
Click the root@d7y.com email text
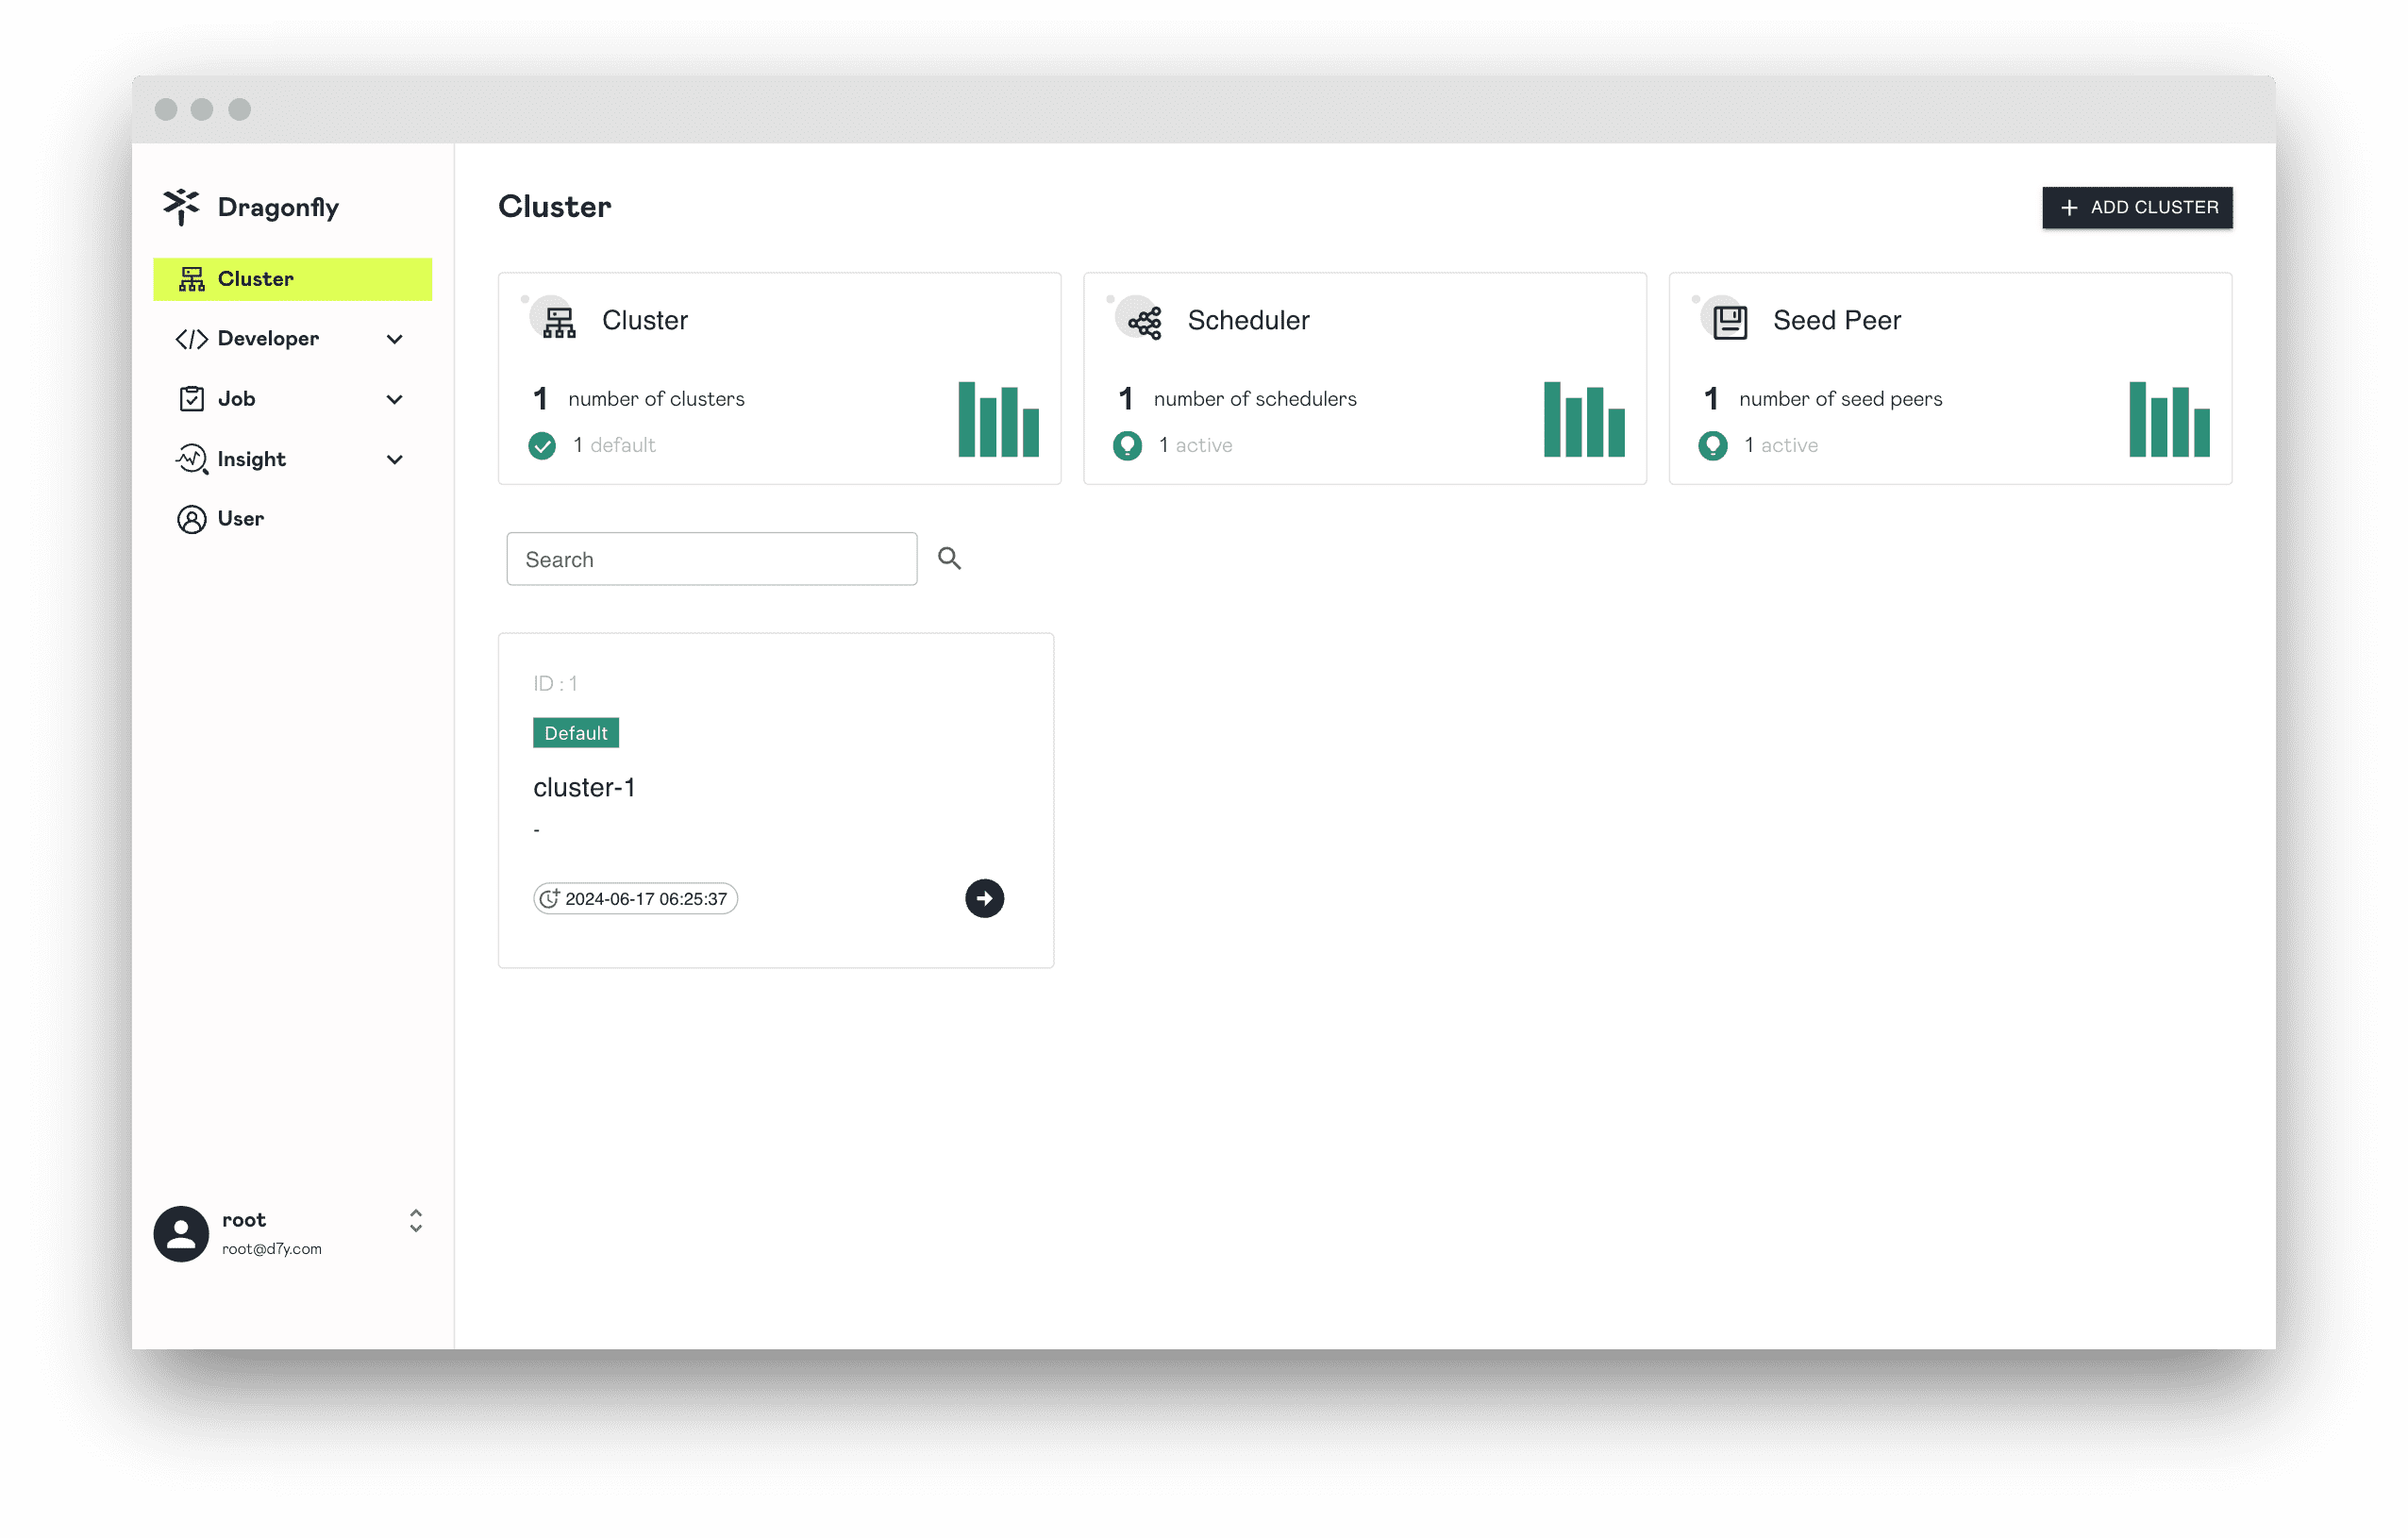272,1249
